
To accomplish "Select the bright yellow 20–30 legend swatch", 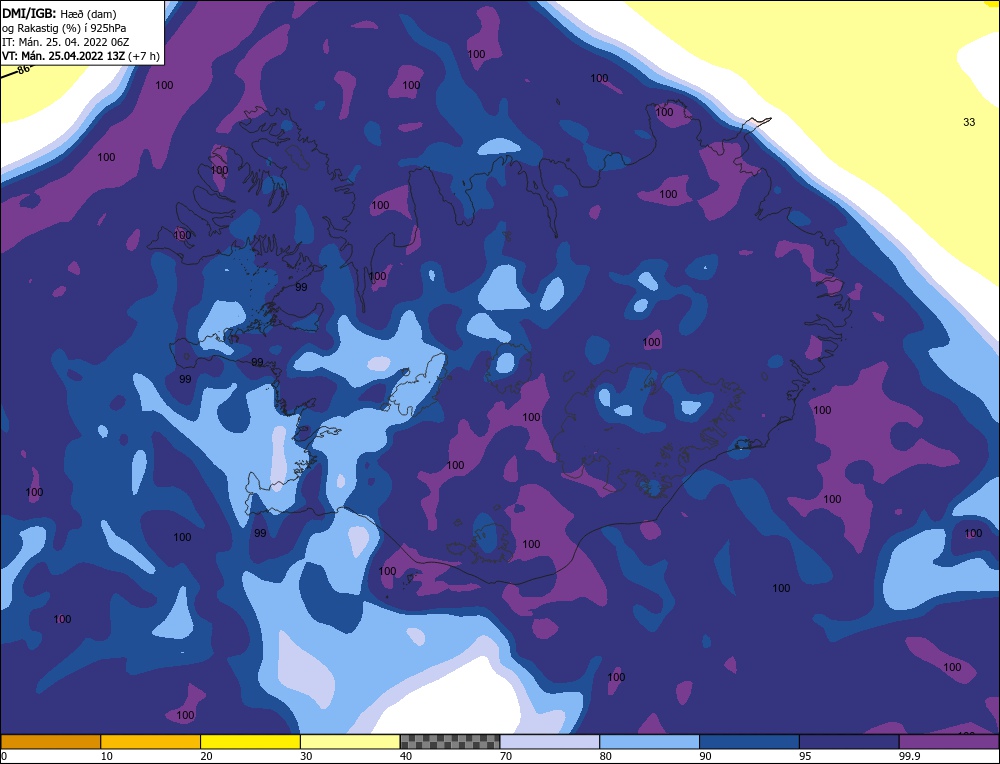I will [x=250, y=742].
